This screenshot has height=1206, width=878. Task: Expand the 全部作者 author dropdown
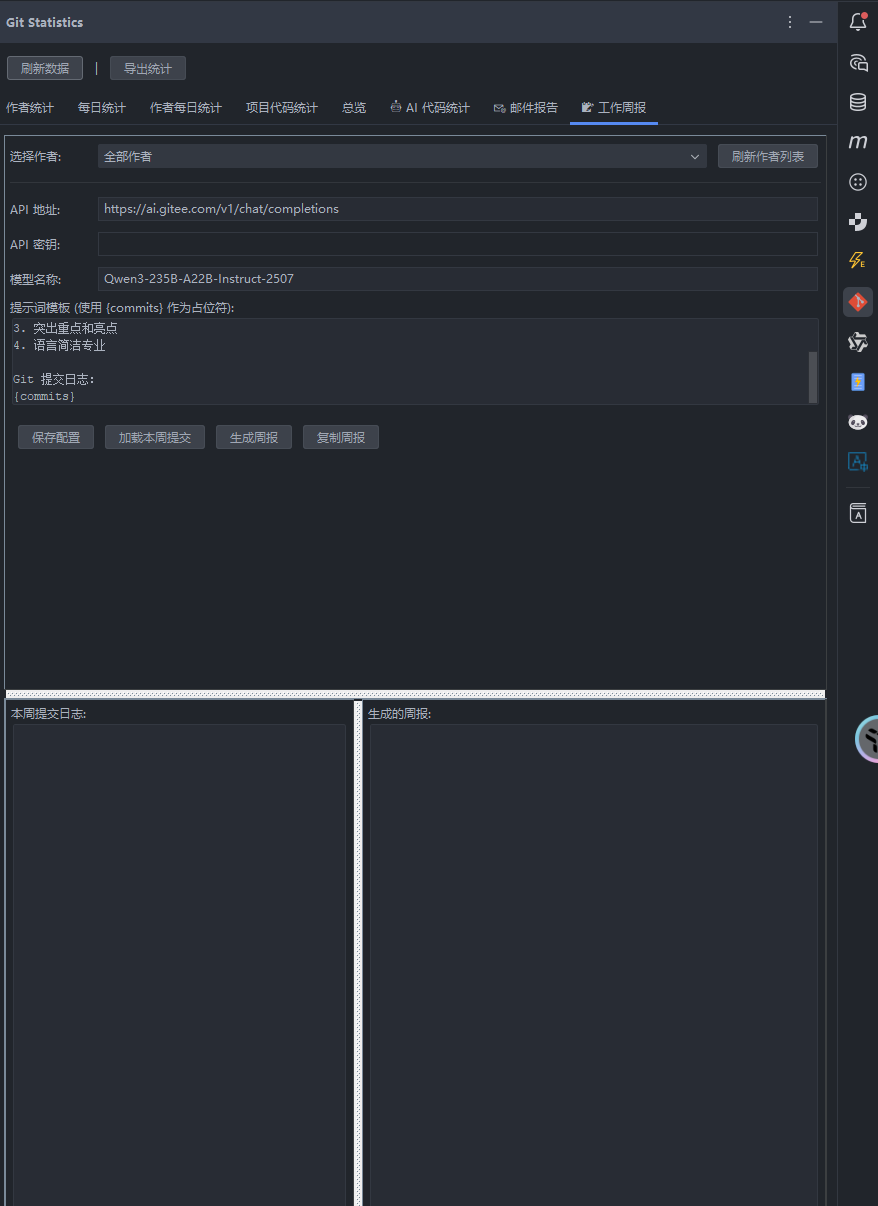pyautogui.click(x=403, y=156)
